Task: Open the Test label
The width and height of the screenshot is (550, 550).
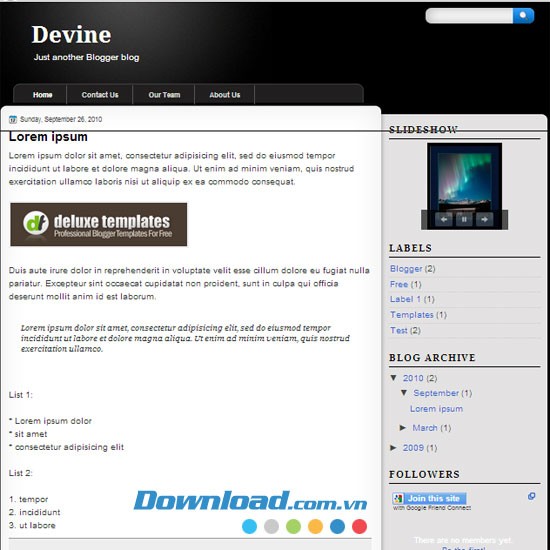Action: (399, 330)
